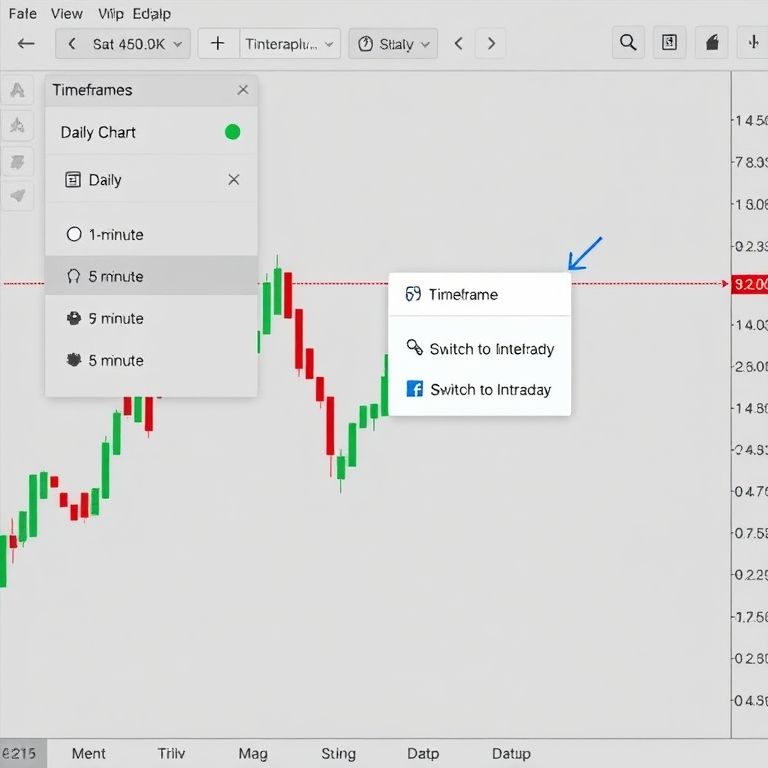The width and height of the screenshot is (768, 768).
Task: Click the back arrow icon in toolbar
Action: pyautogui.click(x=27, y=44)
